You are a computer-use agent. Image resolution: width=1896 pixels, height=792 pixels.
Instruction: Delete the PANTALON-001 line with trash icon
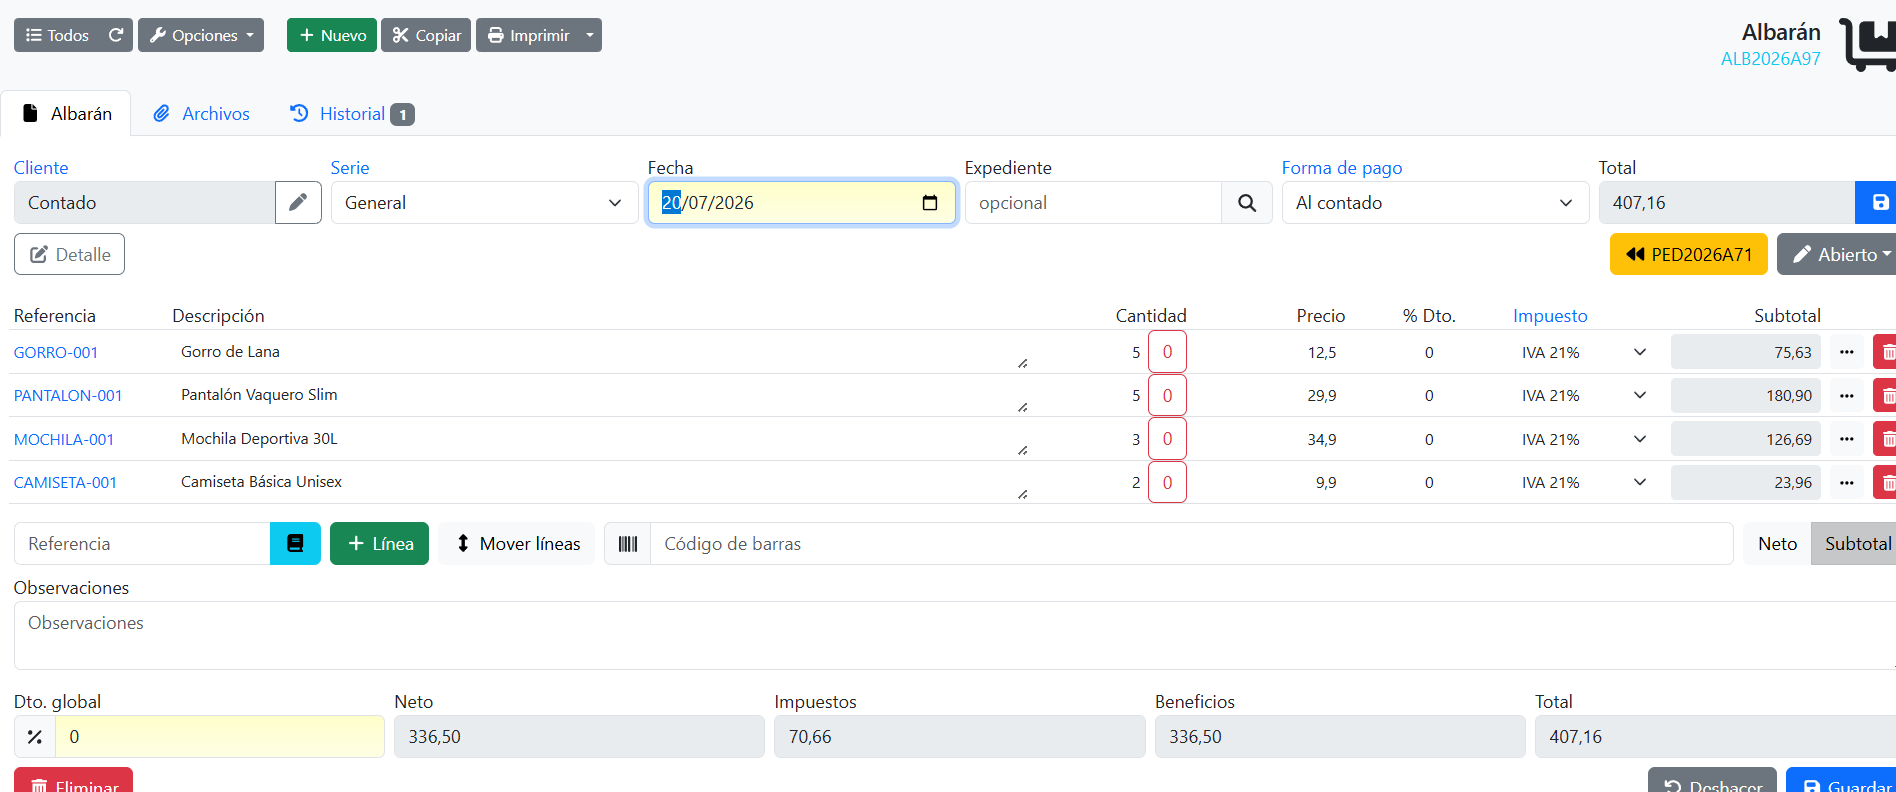[x=1886, y=395]
